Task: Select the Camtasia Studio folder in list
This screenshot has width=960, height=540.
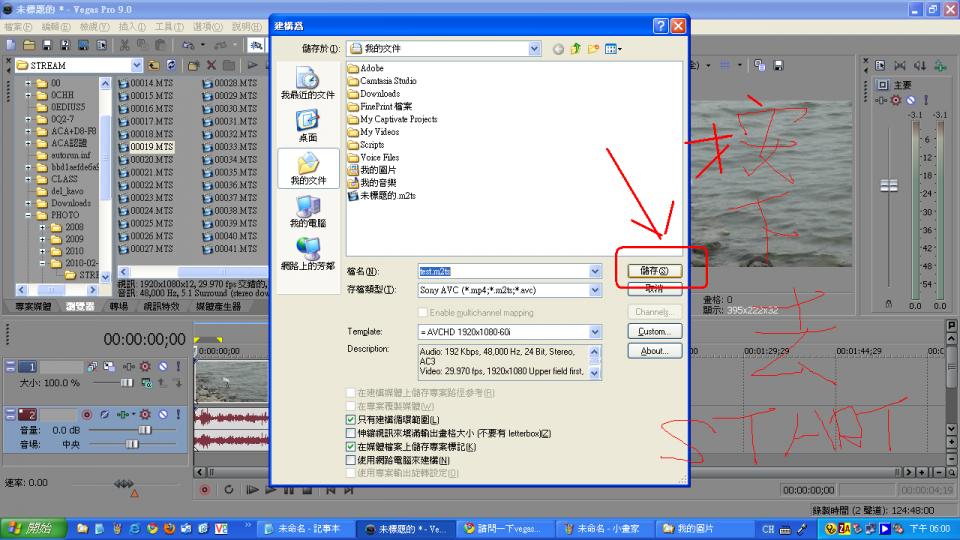Action: 382,81
